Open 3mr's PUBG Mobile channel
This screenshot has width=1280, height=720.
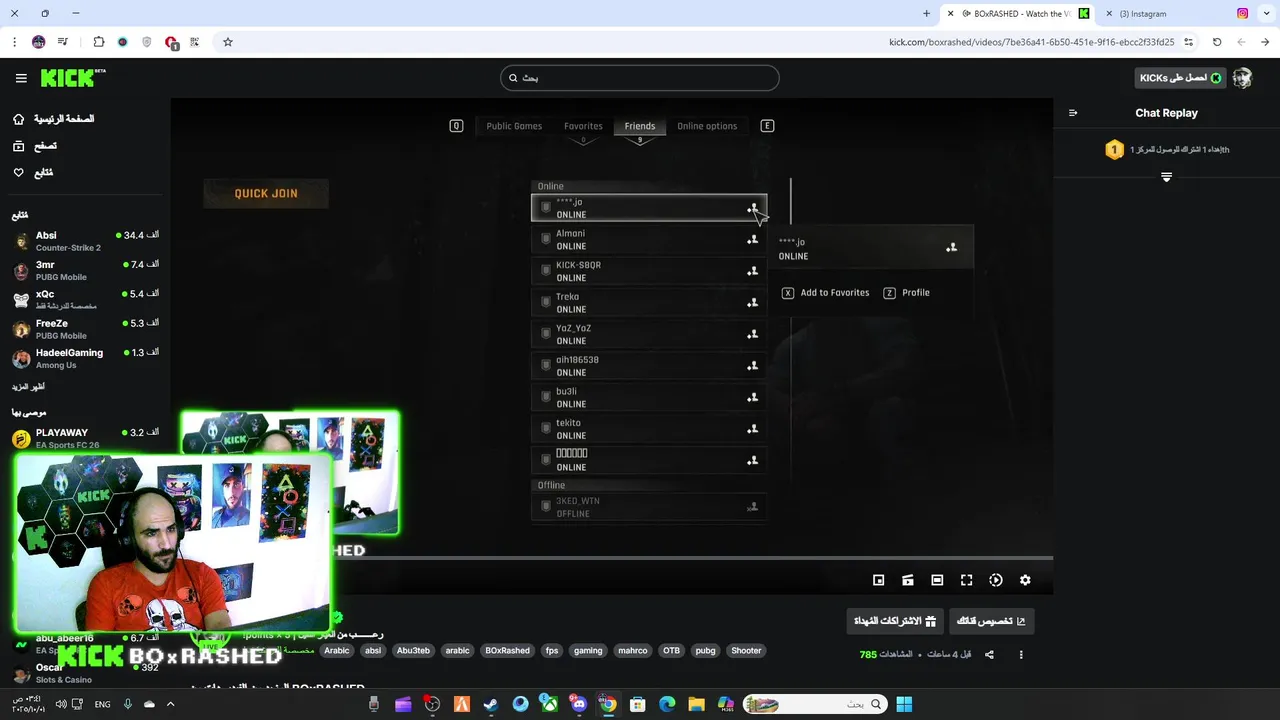coord(85,271)
